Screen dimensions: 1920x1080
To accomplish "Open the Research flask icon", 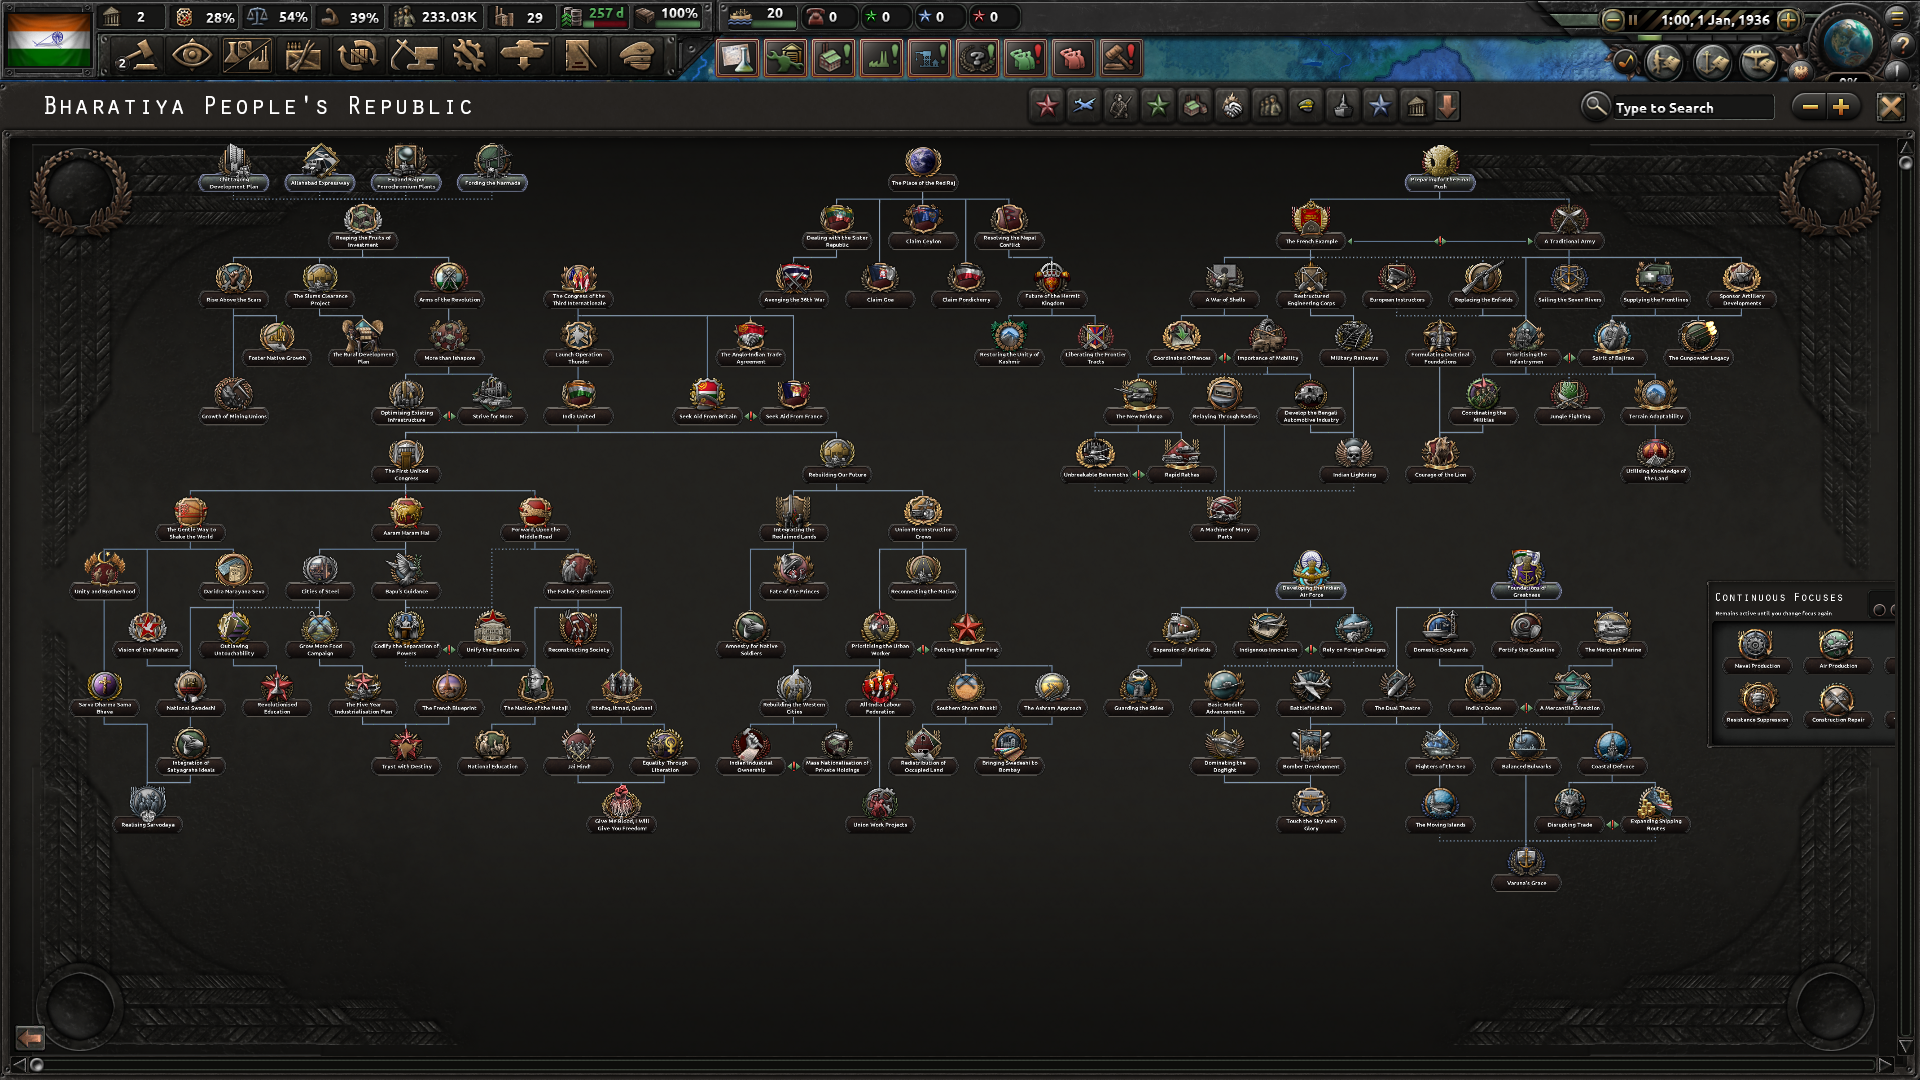I will click(247, 56).
